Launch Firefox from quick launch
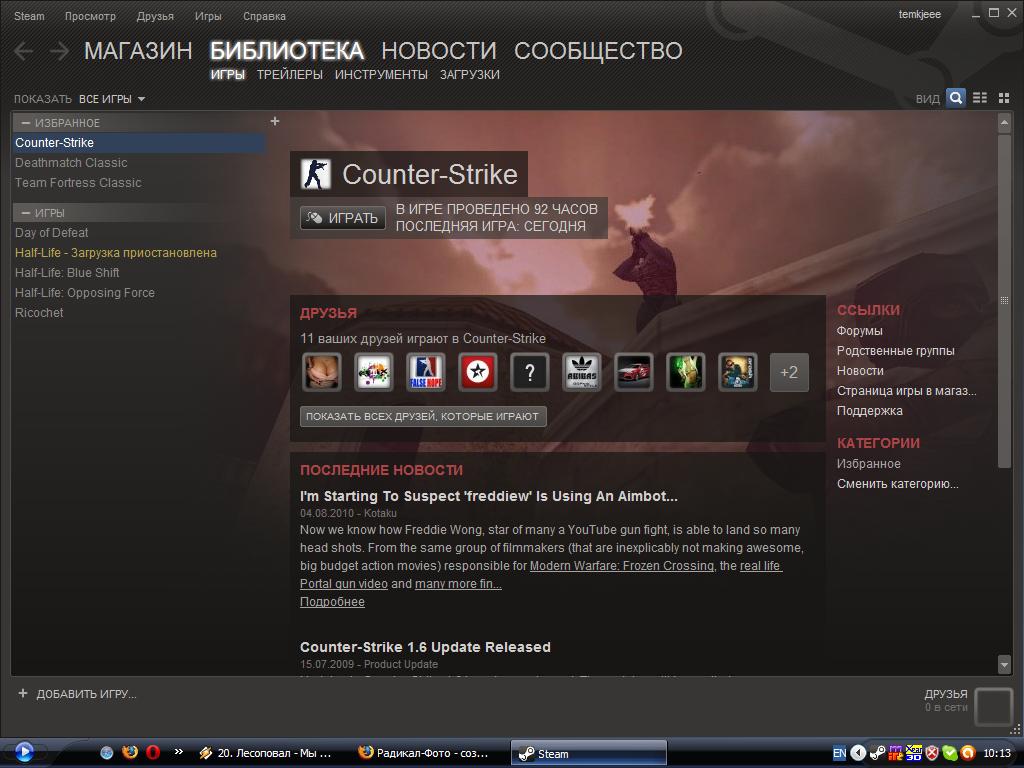1024x768 pixels. (x=130, y=752)
